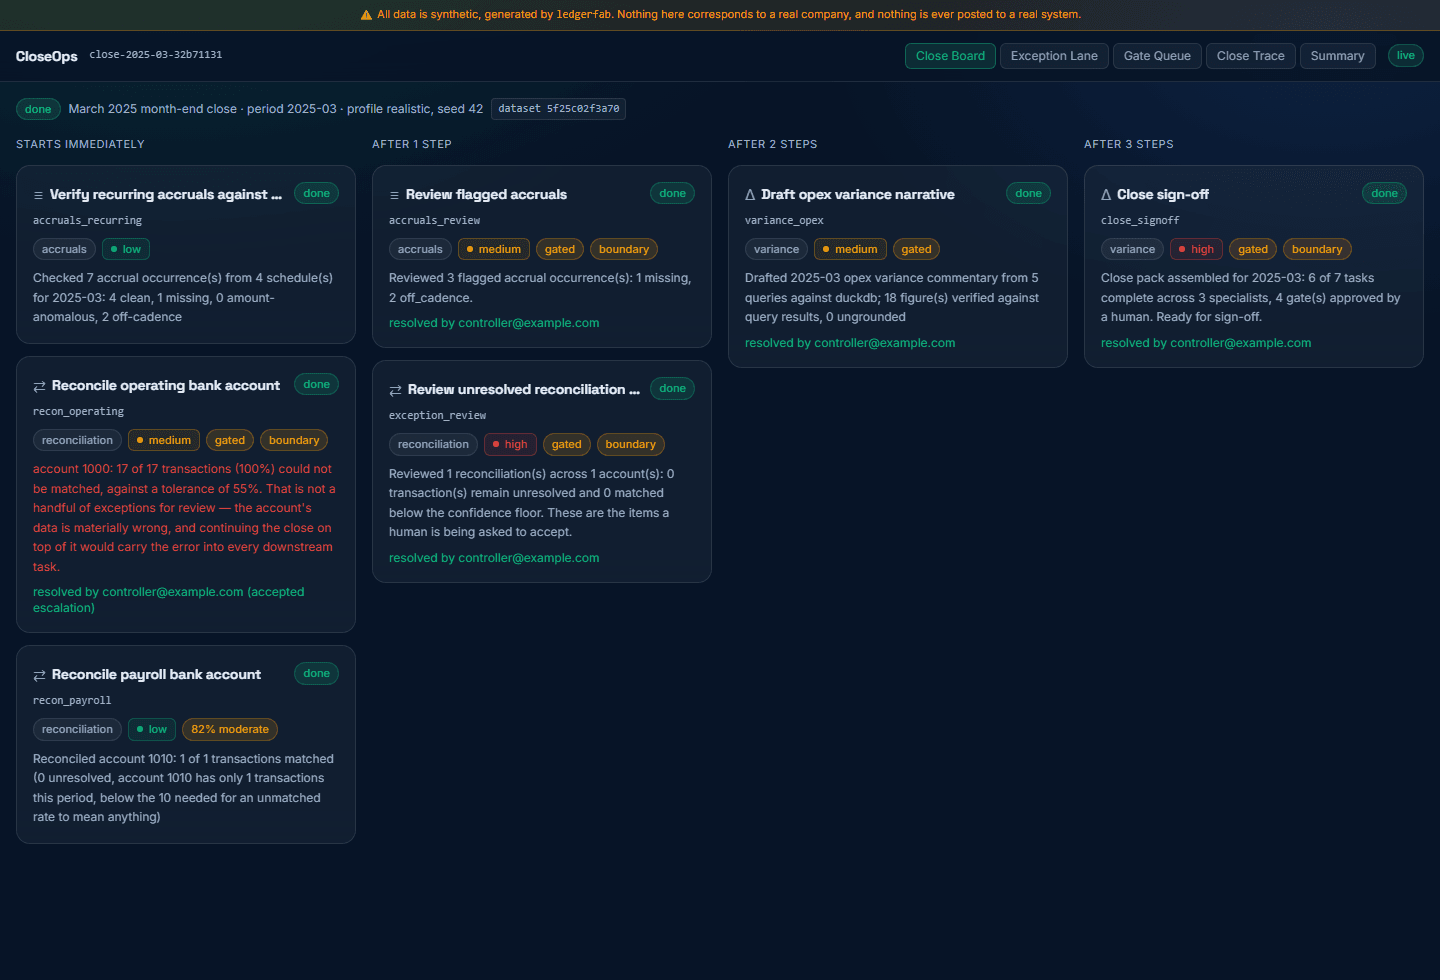
Task: Open the Draft opex variance narrative title
Action: 858,195
